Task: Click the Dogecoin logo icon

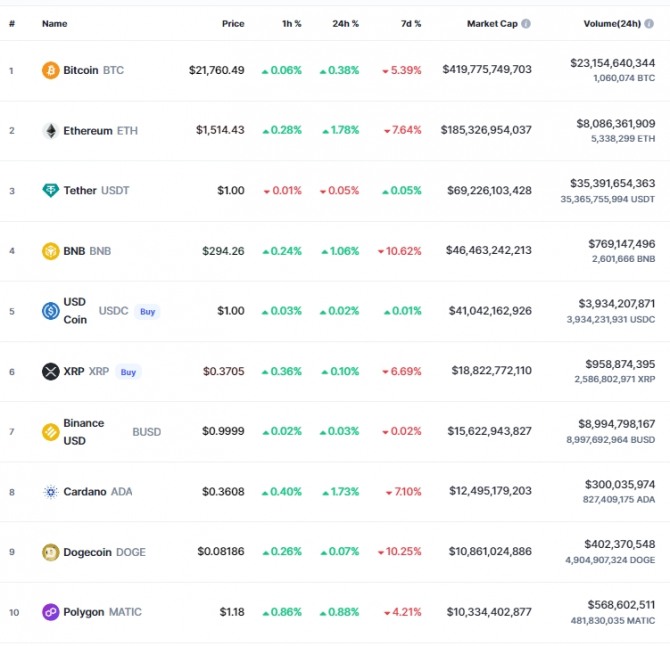Action: click(50, 552)
